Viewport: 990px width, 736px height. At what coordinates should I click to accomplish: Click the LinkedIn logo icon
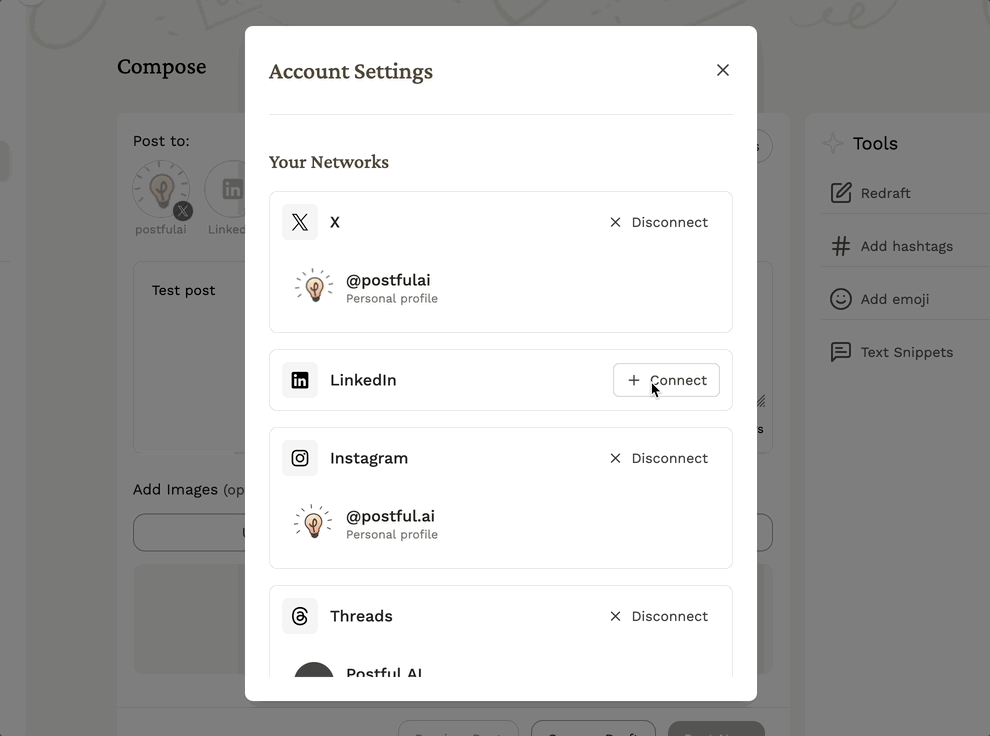300,380
